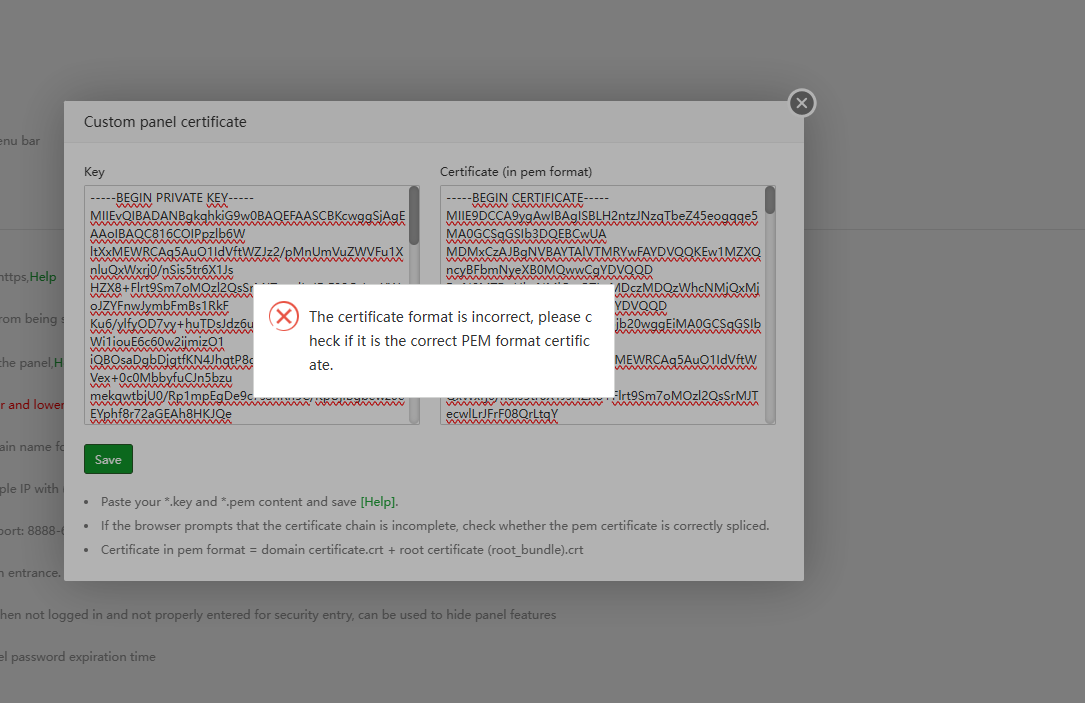The width and height of the screenshot is (1085, 703).
Task: Click the 'Certificate (in pem format)' label
Action: point(516,172)
